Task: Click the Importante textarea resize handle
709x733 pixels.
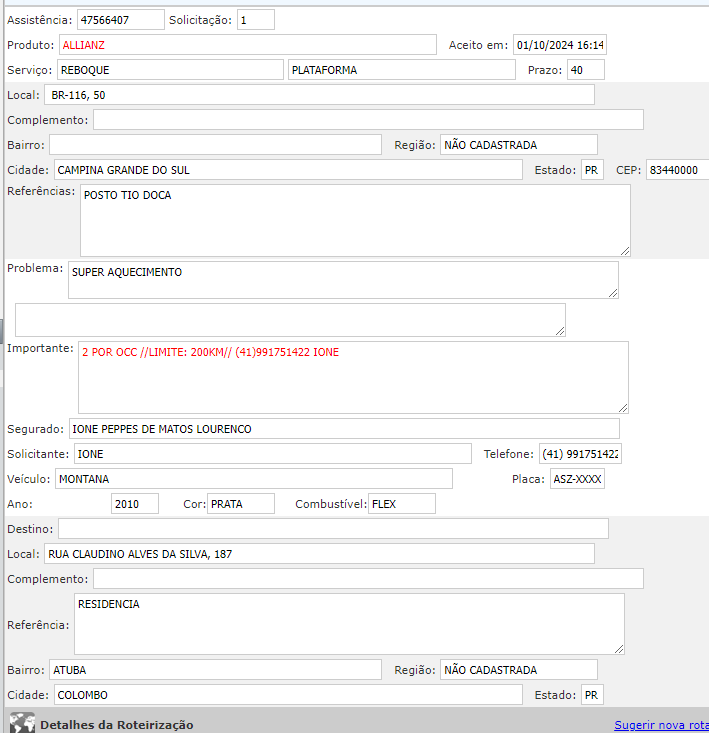Action: 623,408
